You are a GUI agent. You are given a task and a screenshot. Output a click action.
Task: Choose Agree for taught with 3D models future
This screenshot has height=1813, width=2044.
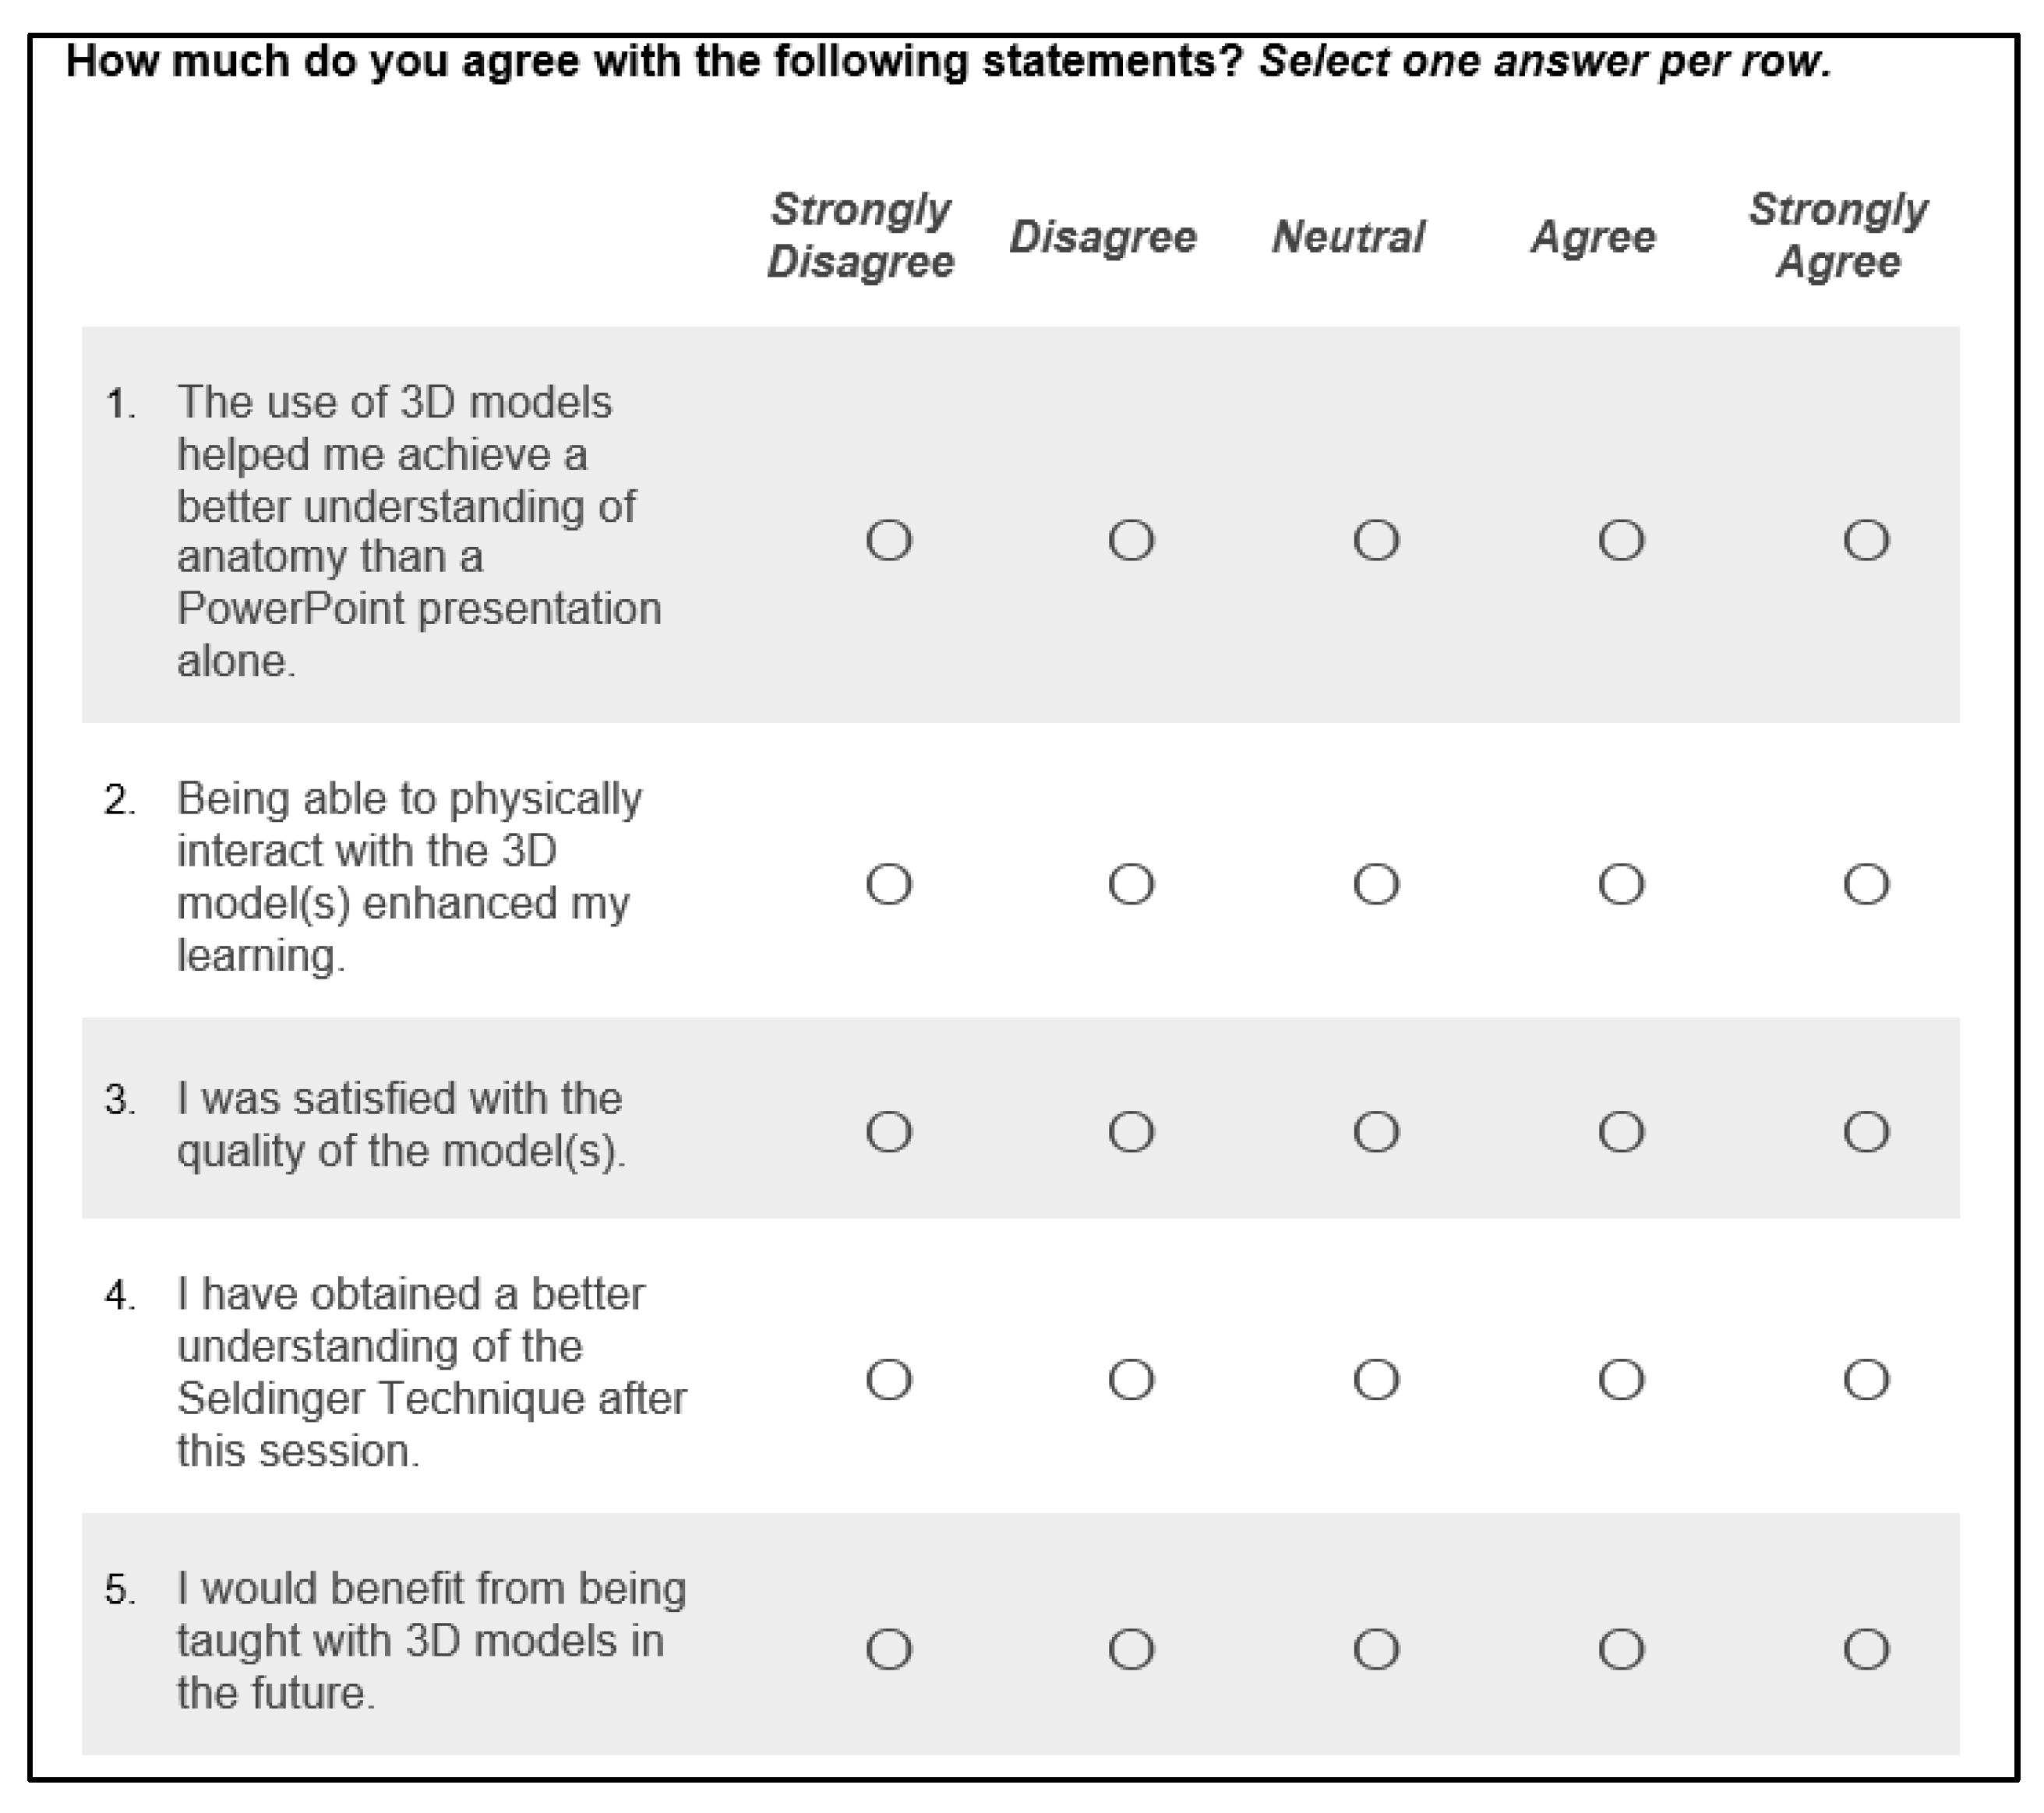tap(1621, 1649)
